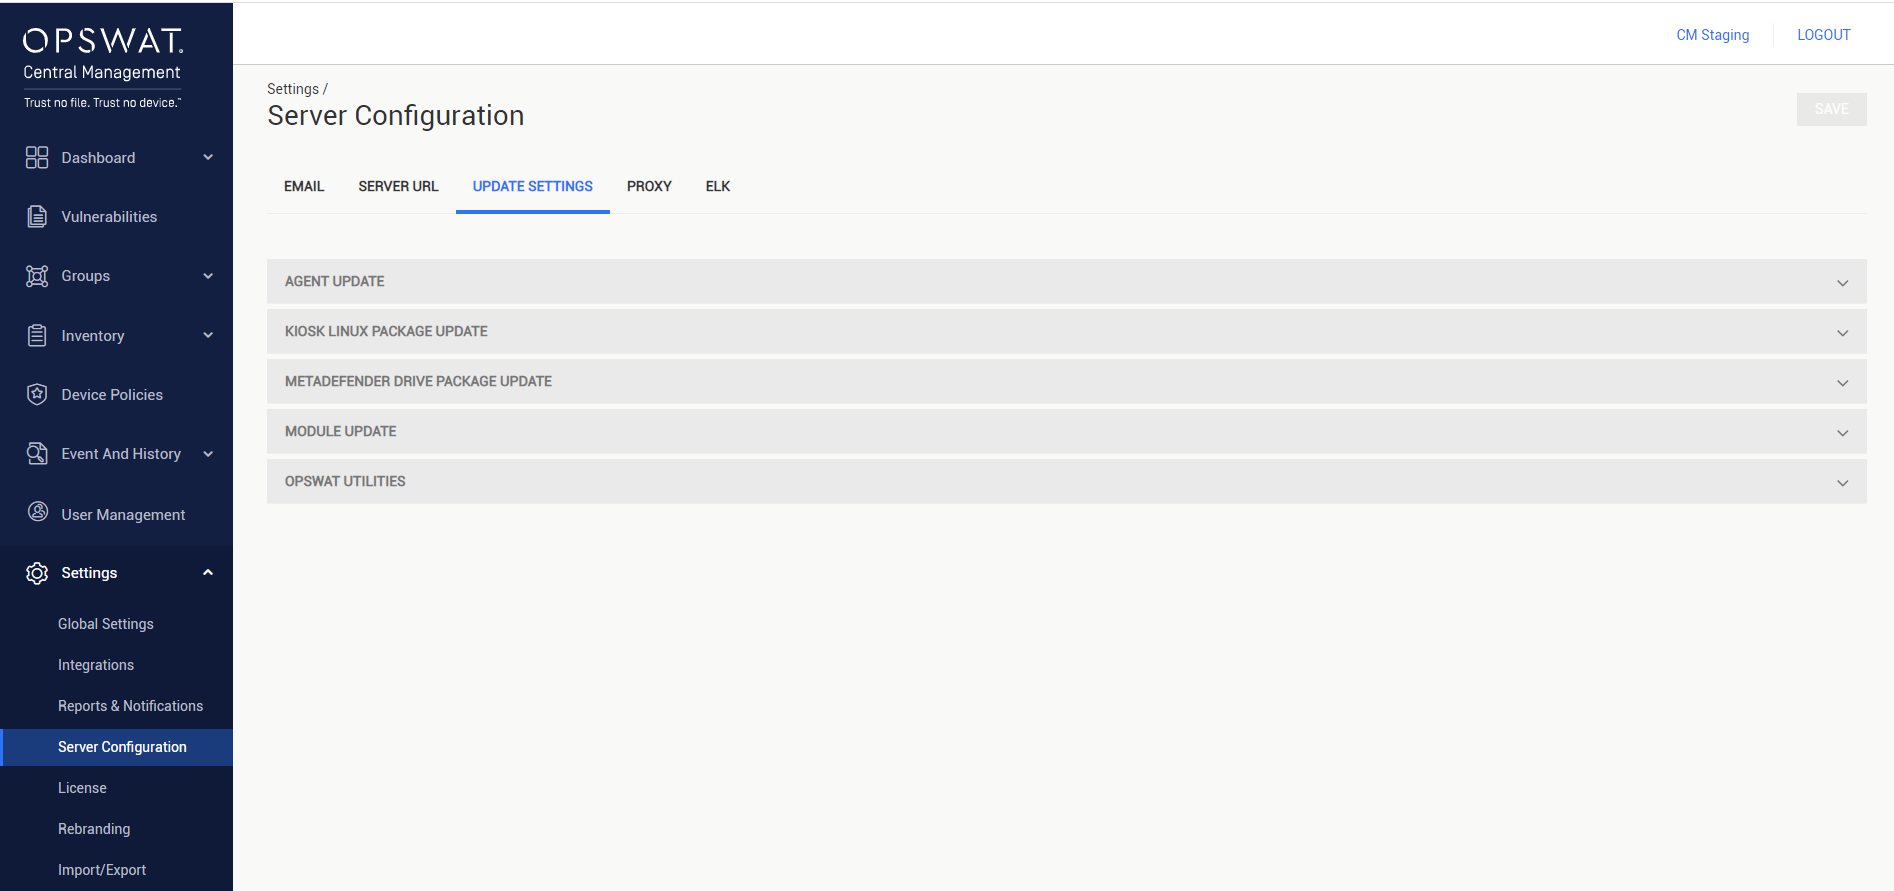Expand the MetaDefender Drive Package Update chevron
The image size is (1894, 891).
click(1842, 383)
